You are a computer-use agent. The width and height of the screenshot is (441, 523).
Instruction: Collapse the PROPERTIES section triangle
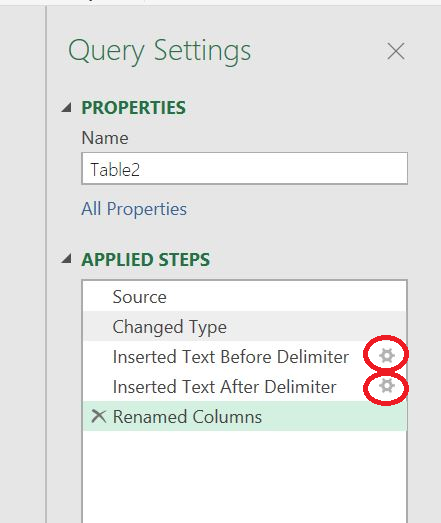[x=67, y=107]
